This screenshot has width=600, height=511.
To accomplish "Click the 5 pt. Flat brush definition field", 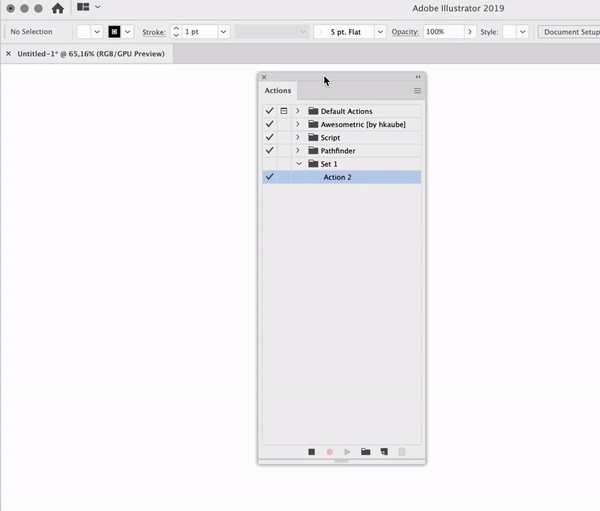I will pos(344,32).
